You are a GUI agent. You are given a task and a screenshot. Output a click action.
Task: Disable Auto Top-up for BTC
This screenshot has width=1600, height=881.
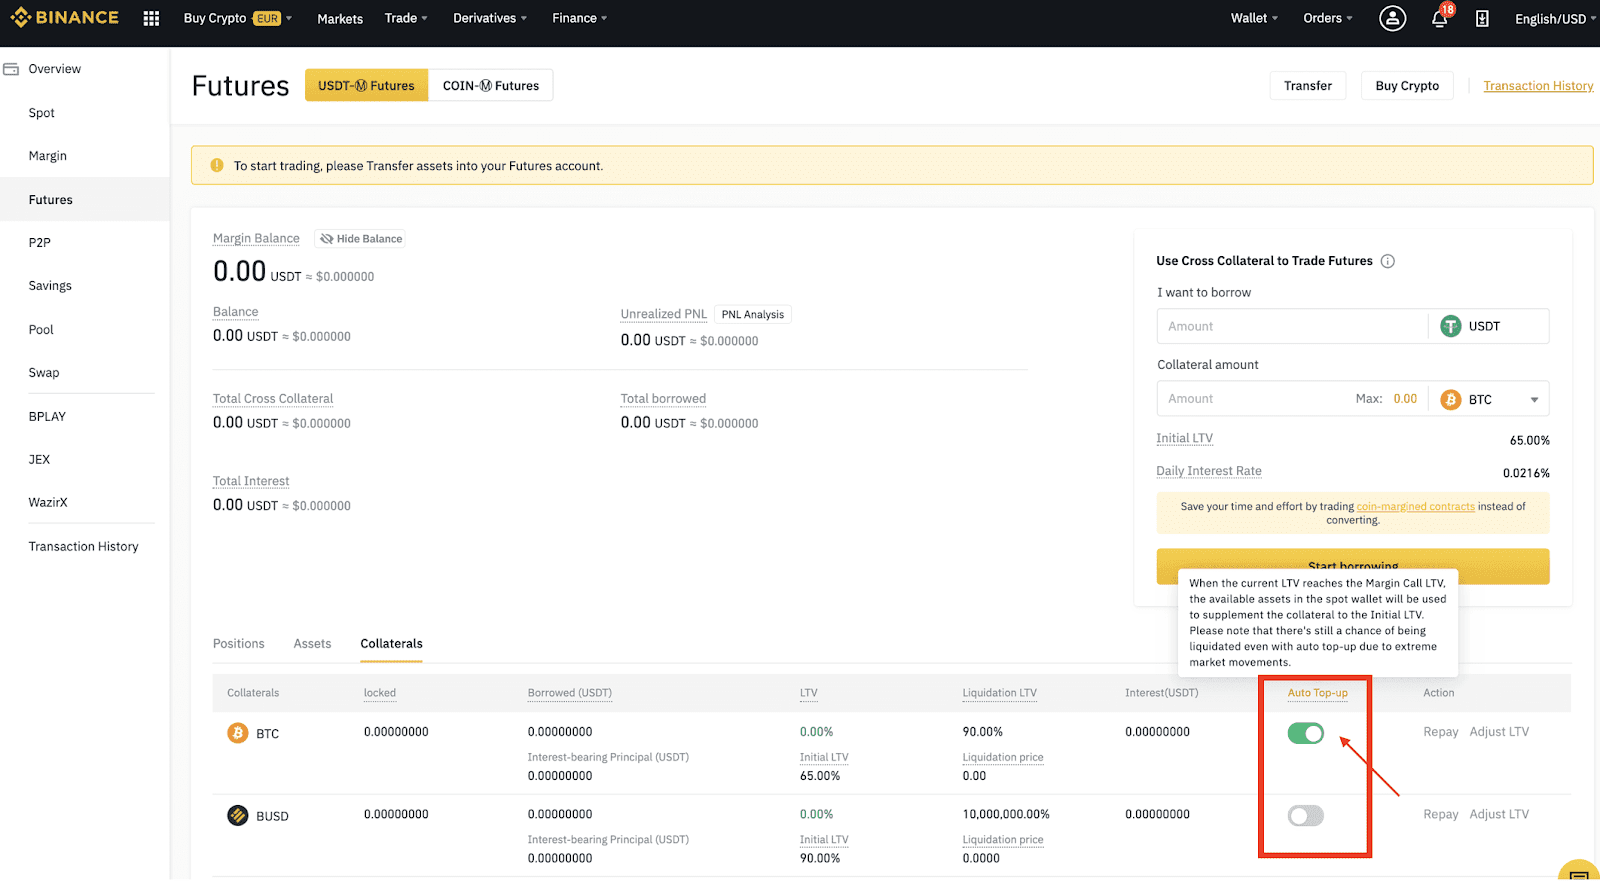click(x=1305, y=733)
